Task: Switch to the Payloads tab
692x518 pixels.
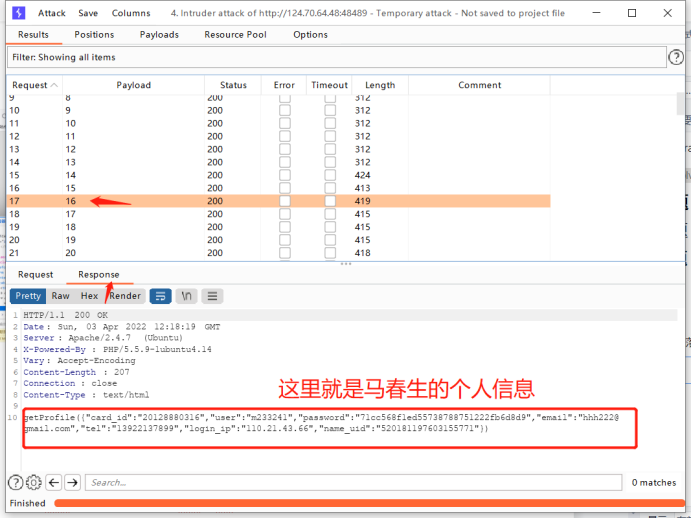Action: pyautogui.click(x=159, y=34)
